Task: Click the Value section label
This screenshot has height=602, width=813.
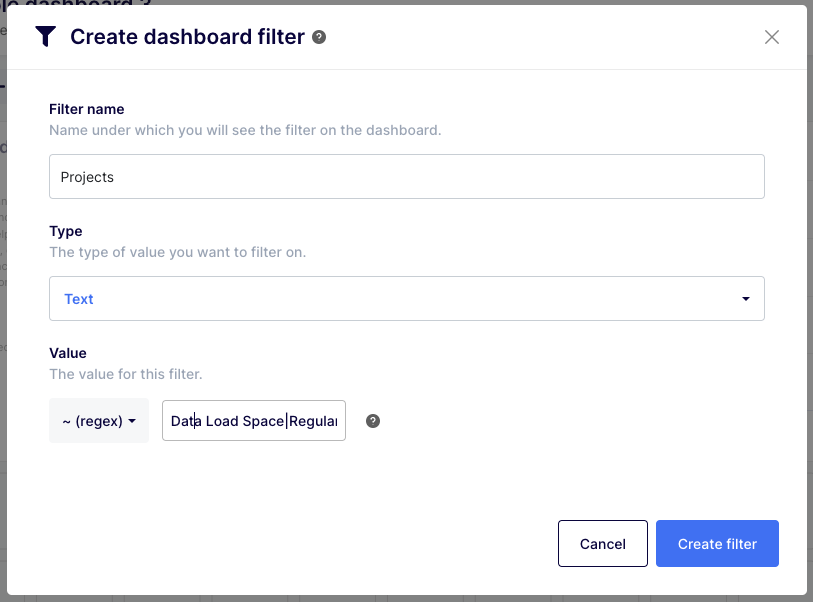Action: [x=67, y=353]
